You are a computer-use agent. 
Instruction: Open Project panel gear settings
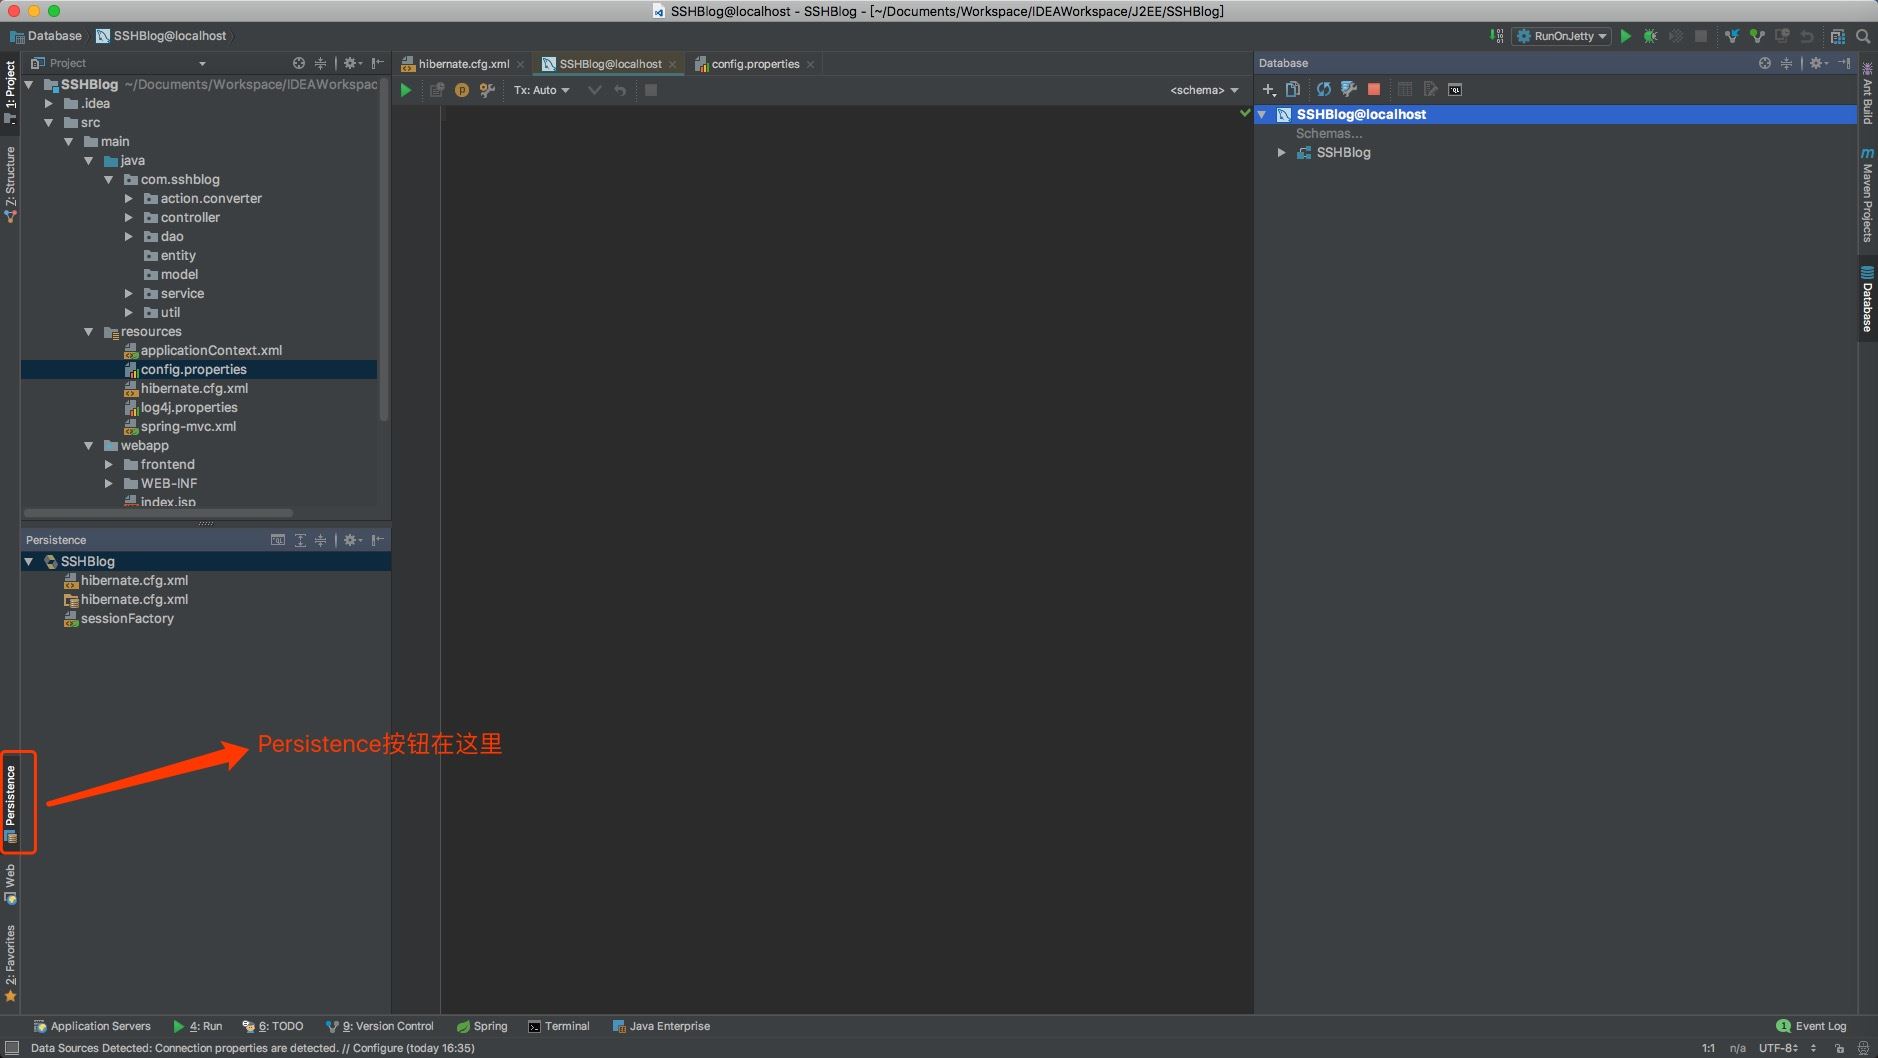(352, 63)
